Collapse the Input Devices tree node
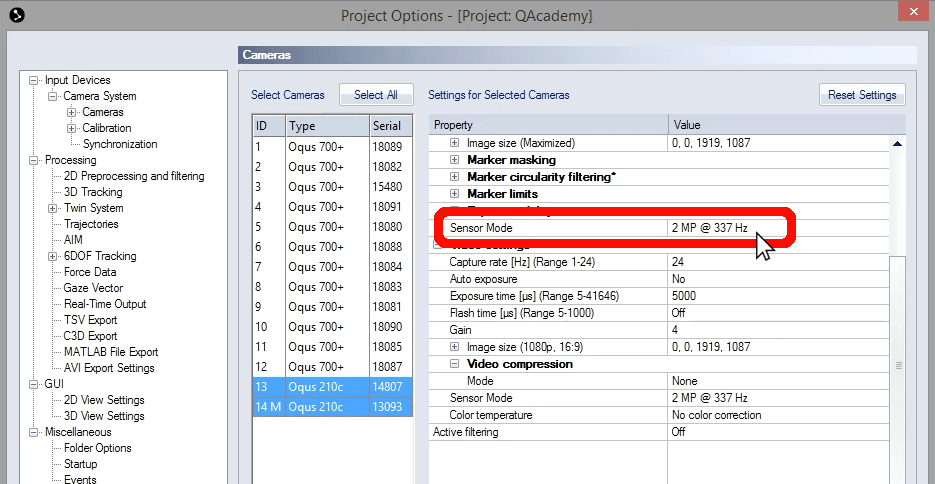 tap(35, 80)
